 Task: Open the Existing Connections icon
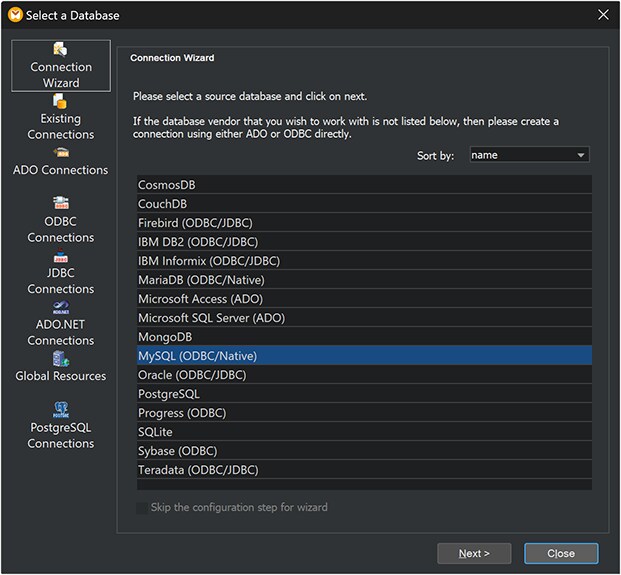click(61, 101)
